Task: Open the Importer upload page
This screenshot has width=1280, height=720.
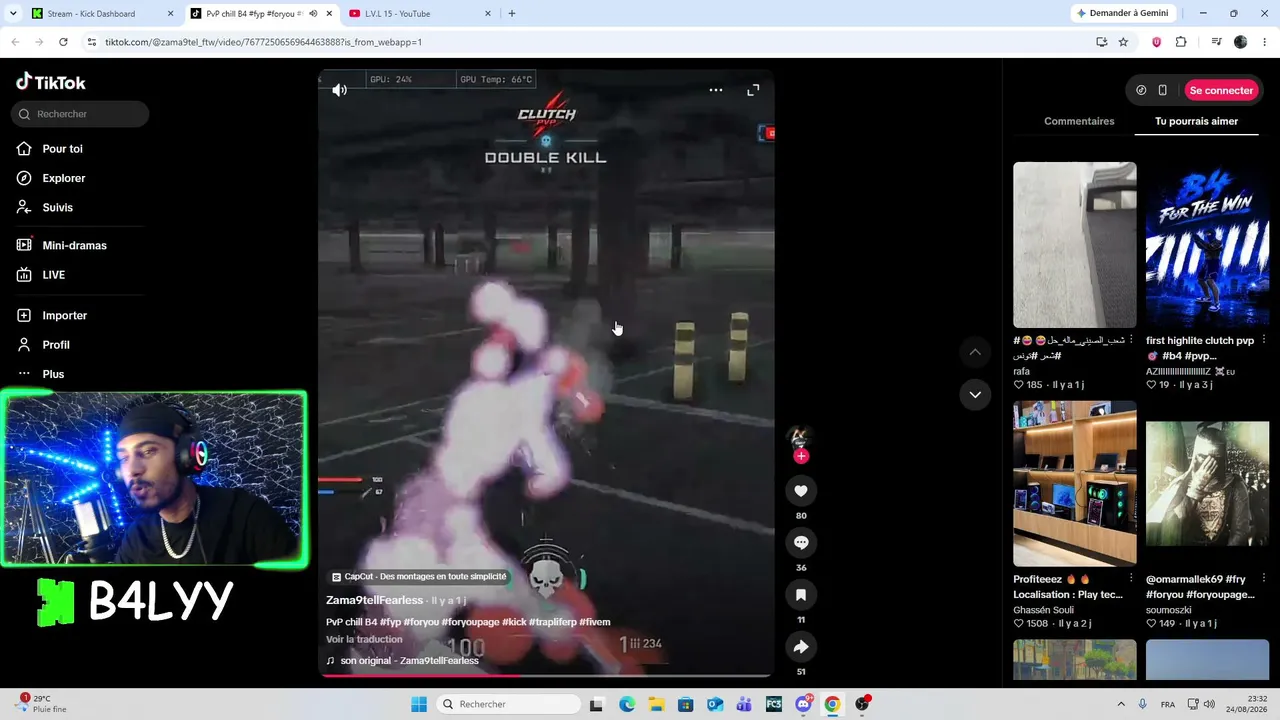Action: tap(64, 315)
